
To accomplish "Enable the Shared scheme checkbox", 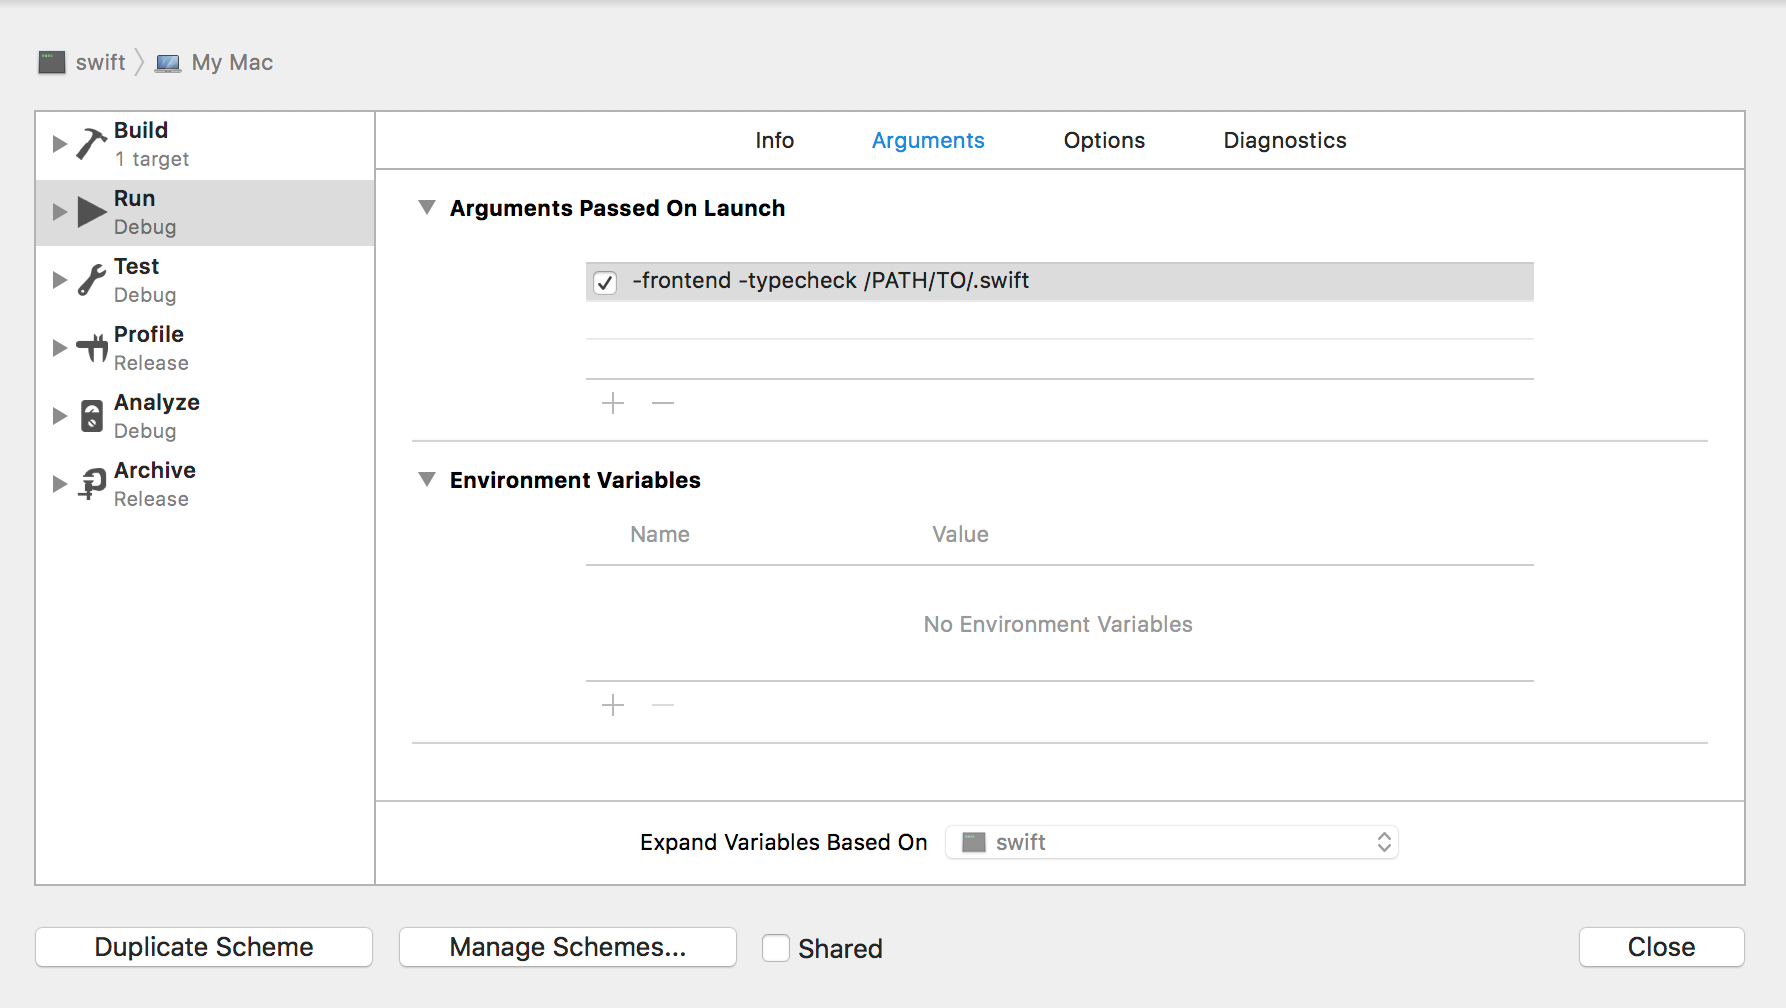I will pyautogui.click(x=776, y=948).
